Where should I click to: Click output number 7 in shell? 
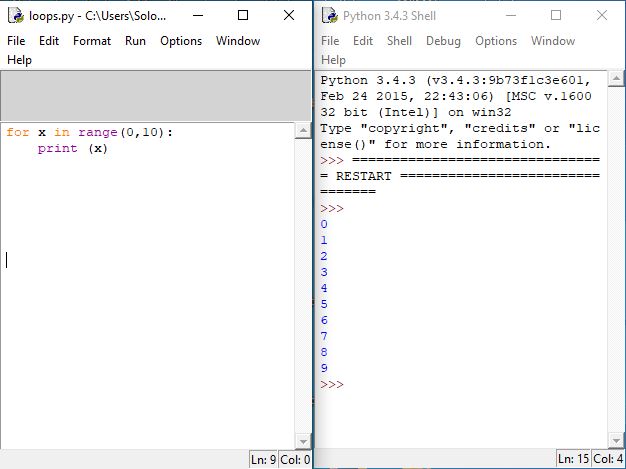pos(324,336)
